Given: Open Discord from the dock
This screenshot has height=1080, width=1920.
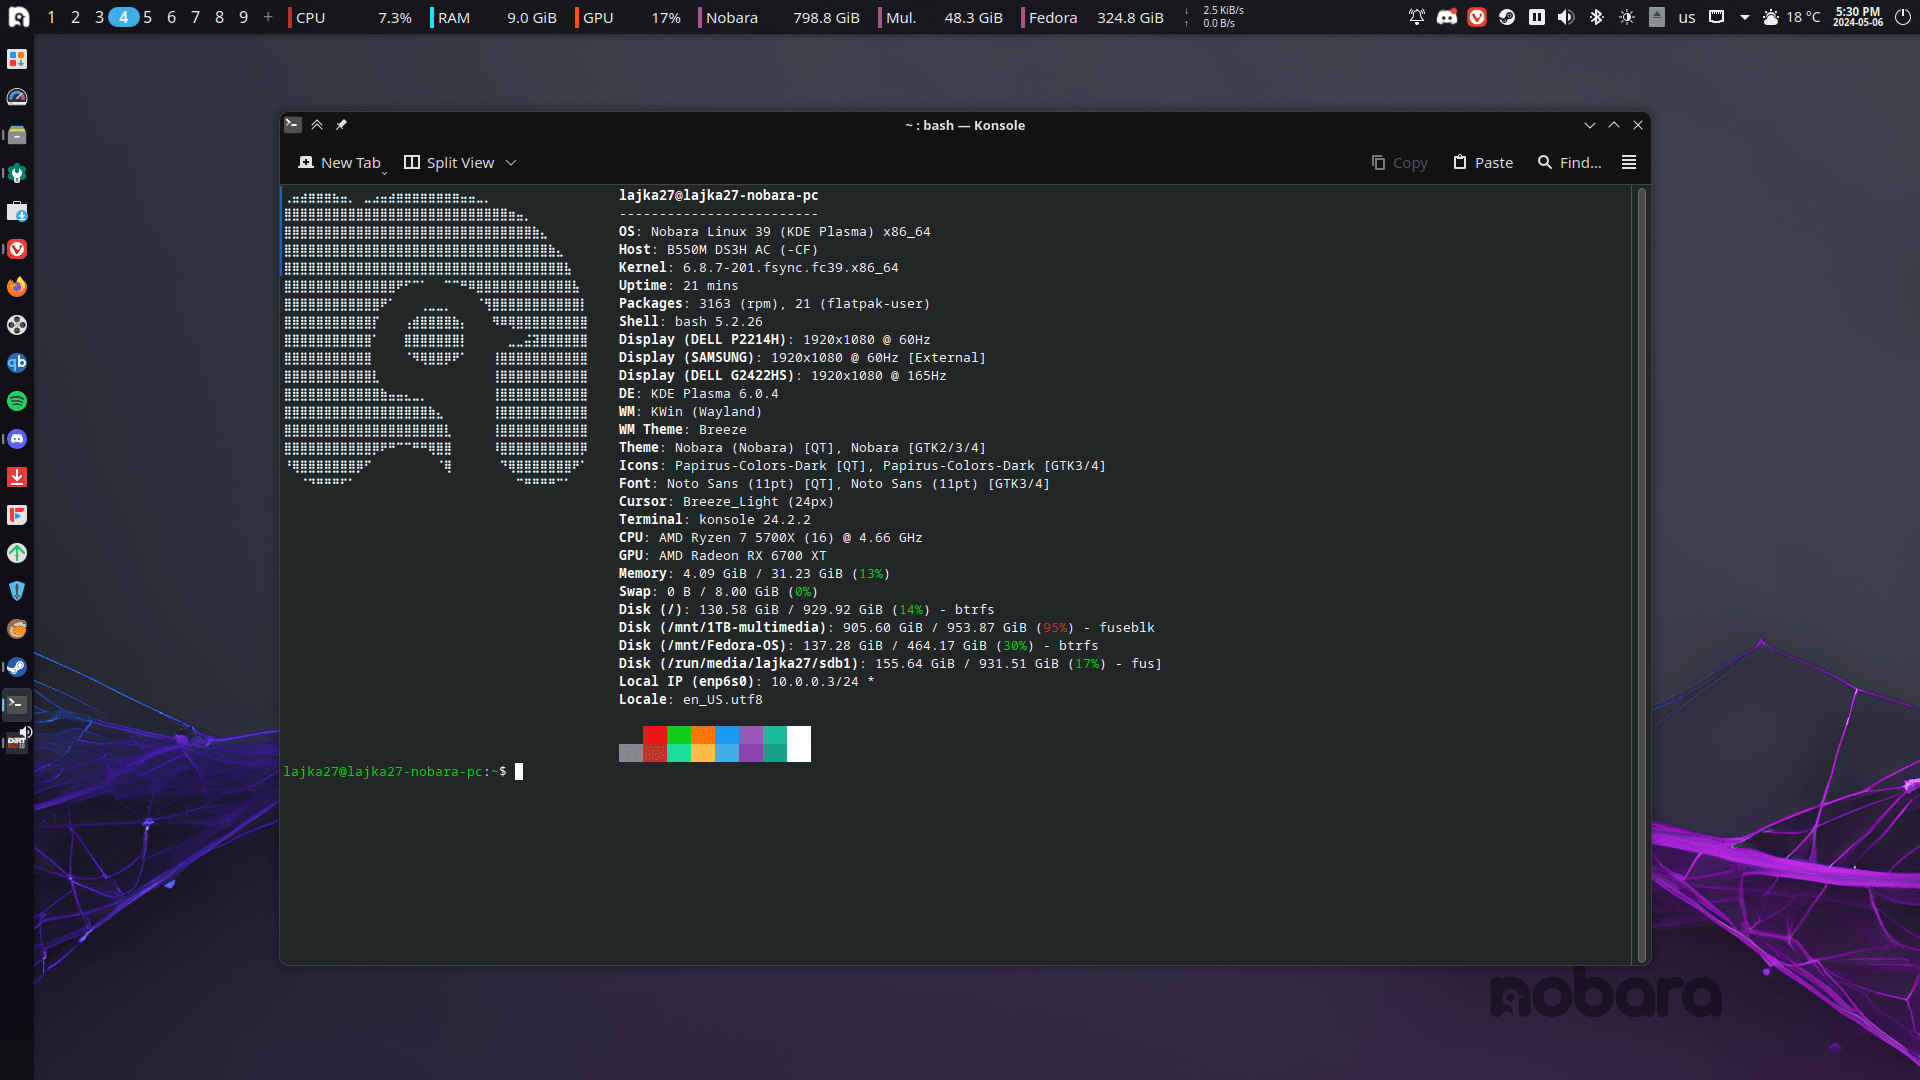Looking at the screenshot, I should 17,439.
